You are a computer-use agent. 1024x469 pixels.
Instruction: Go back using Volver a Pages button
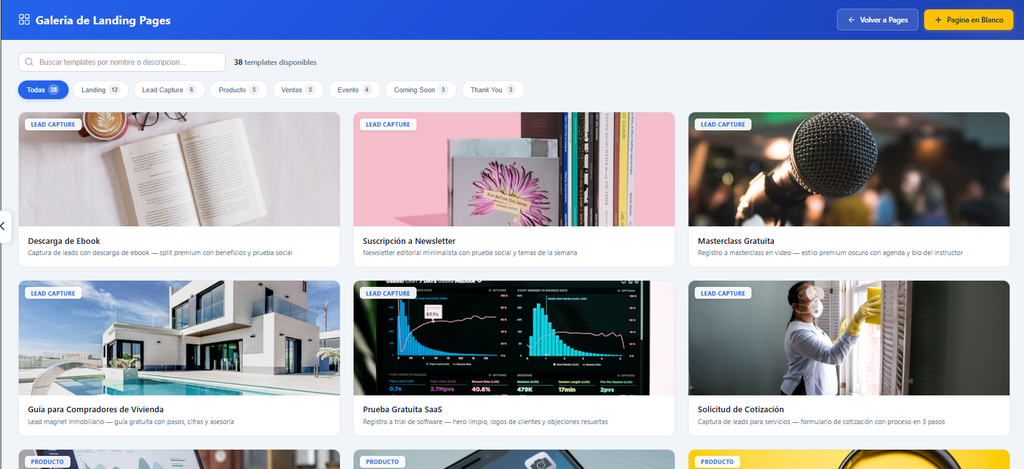[878, 20]
